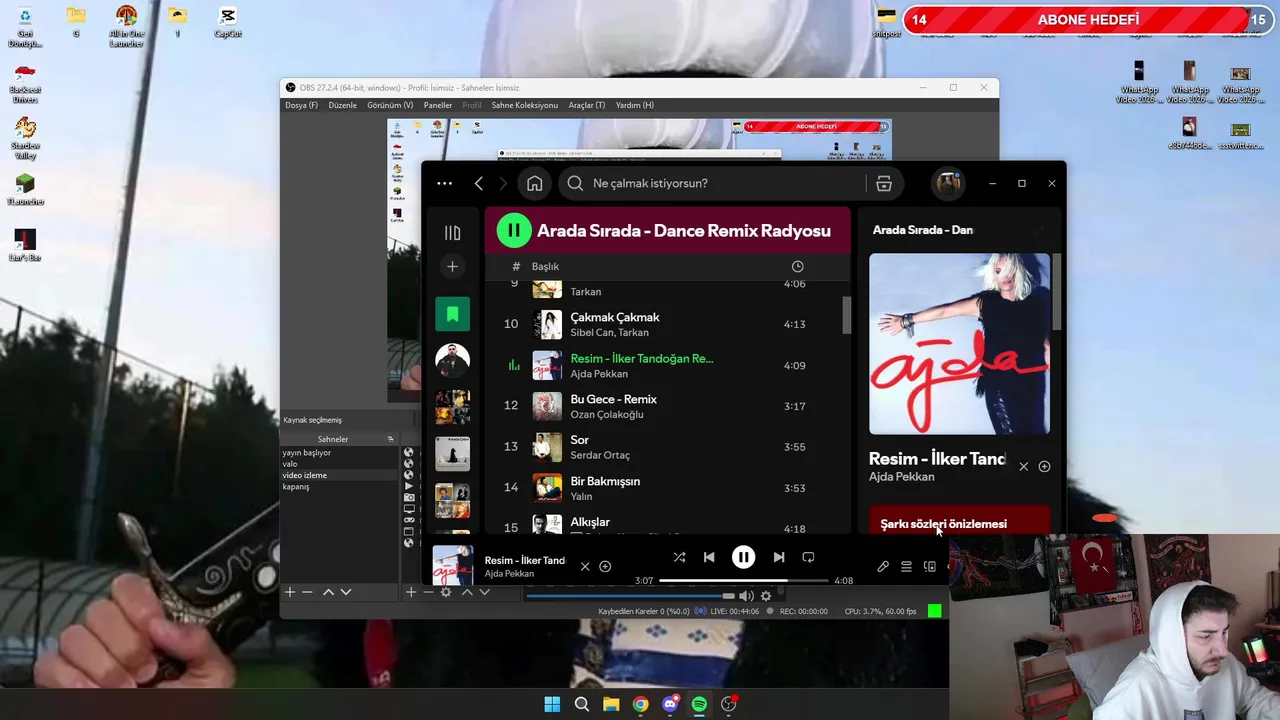This screenshot has width=1280, height=720.
Task: Switch to Spotify from the taskbar
Action: (x=699, y=704)
